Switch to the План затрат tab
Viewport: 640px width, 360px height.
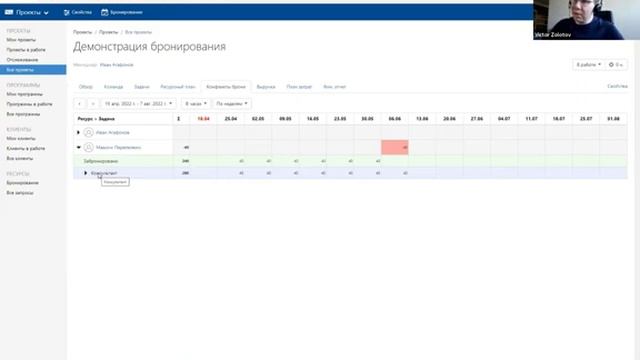point(299,87)
